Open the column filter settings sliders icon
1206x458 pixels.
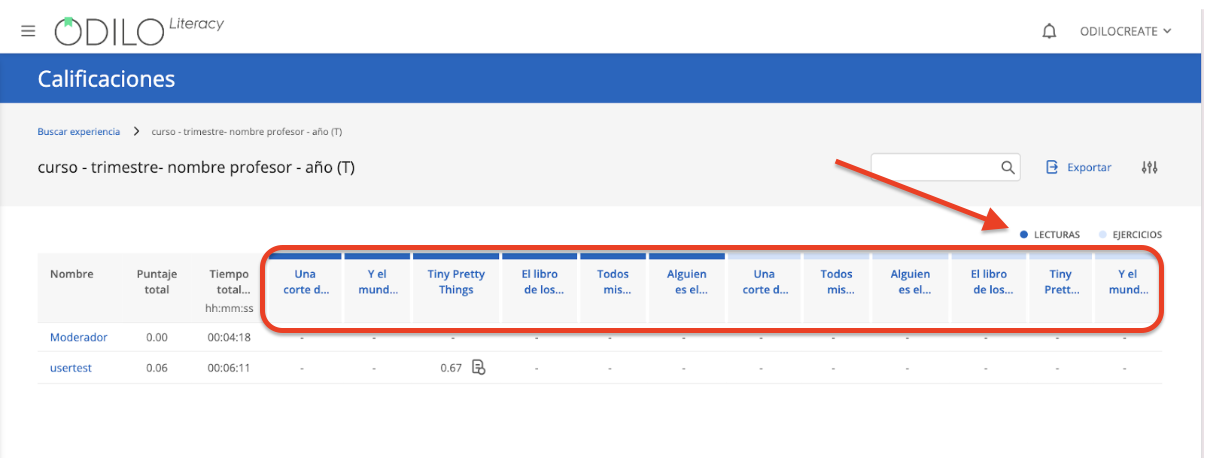(x=1149, y=167)
